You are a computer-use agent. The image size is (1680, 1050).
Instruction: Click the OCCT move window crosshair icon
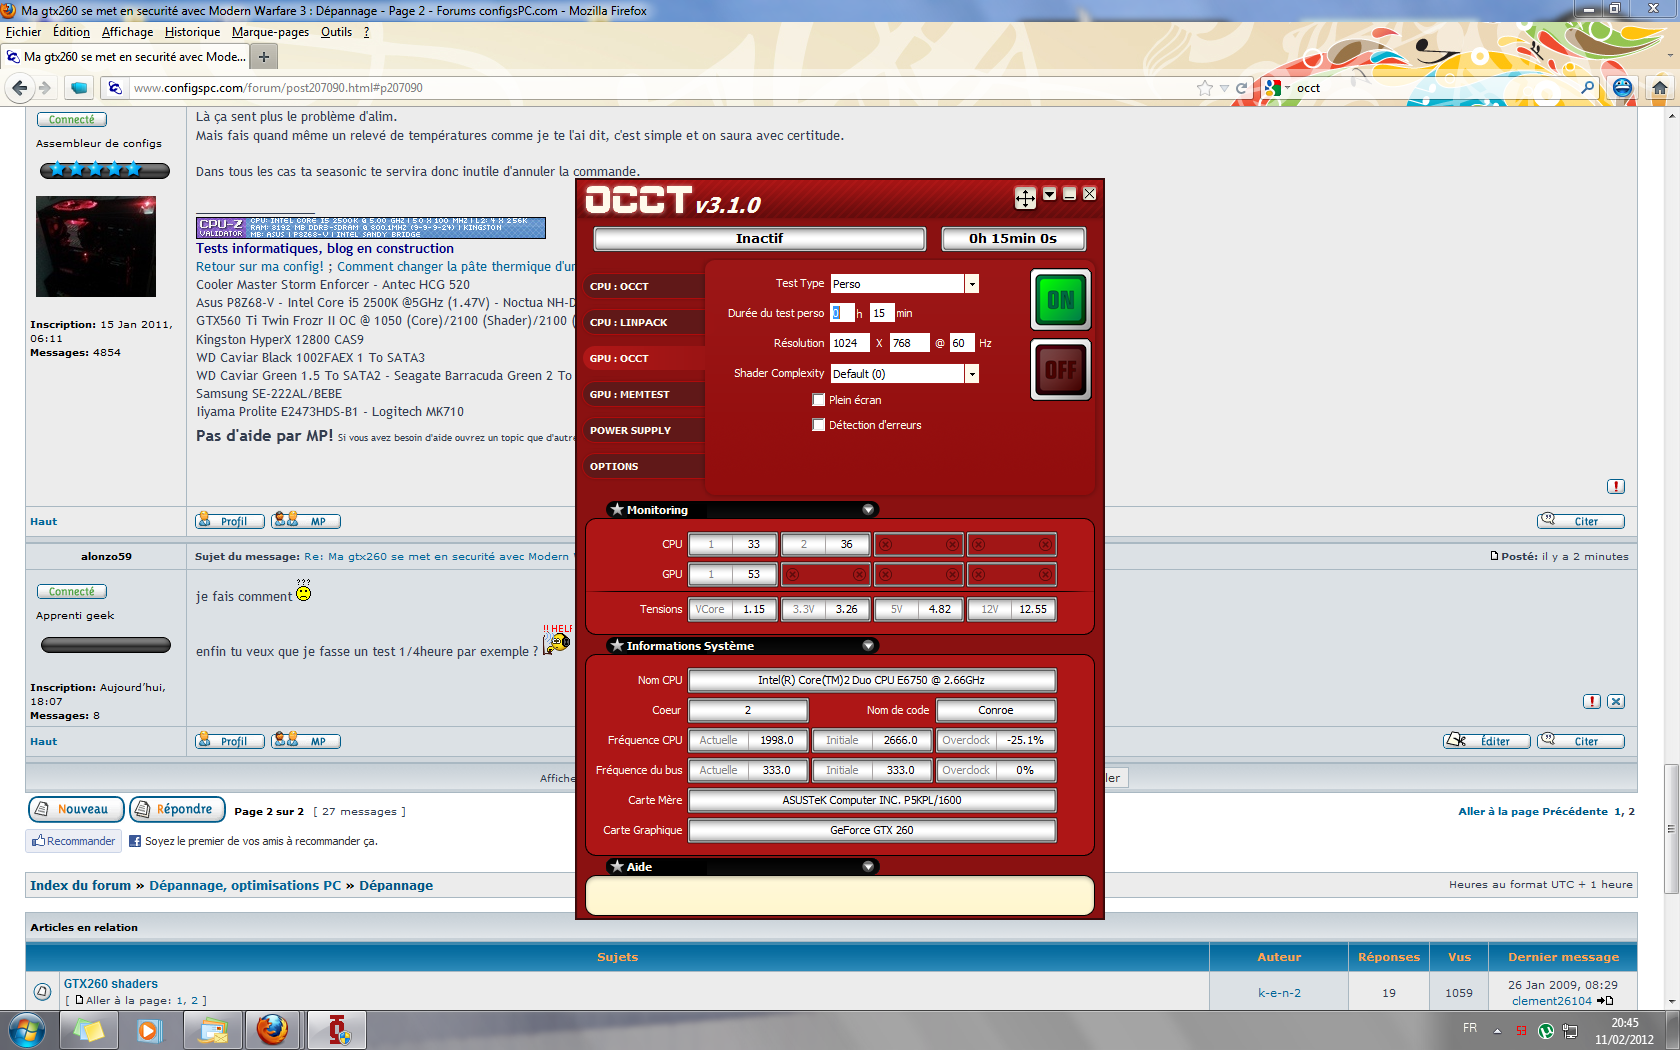(1025, 198)
